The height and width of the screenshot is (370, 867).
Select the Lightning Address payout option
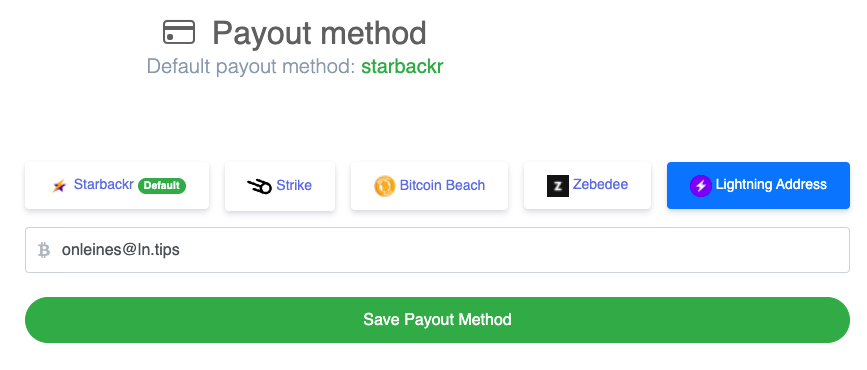(758, 185)
